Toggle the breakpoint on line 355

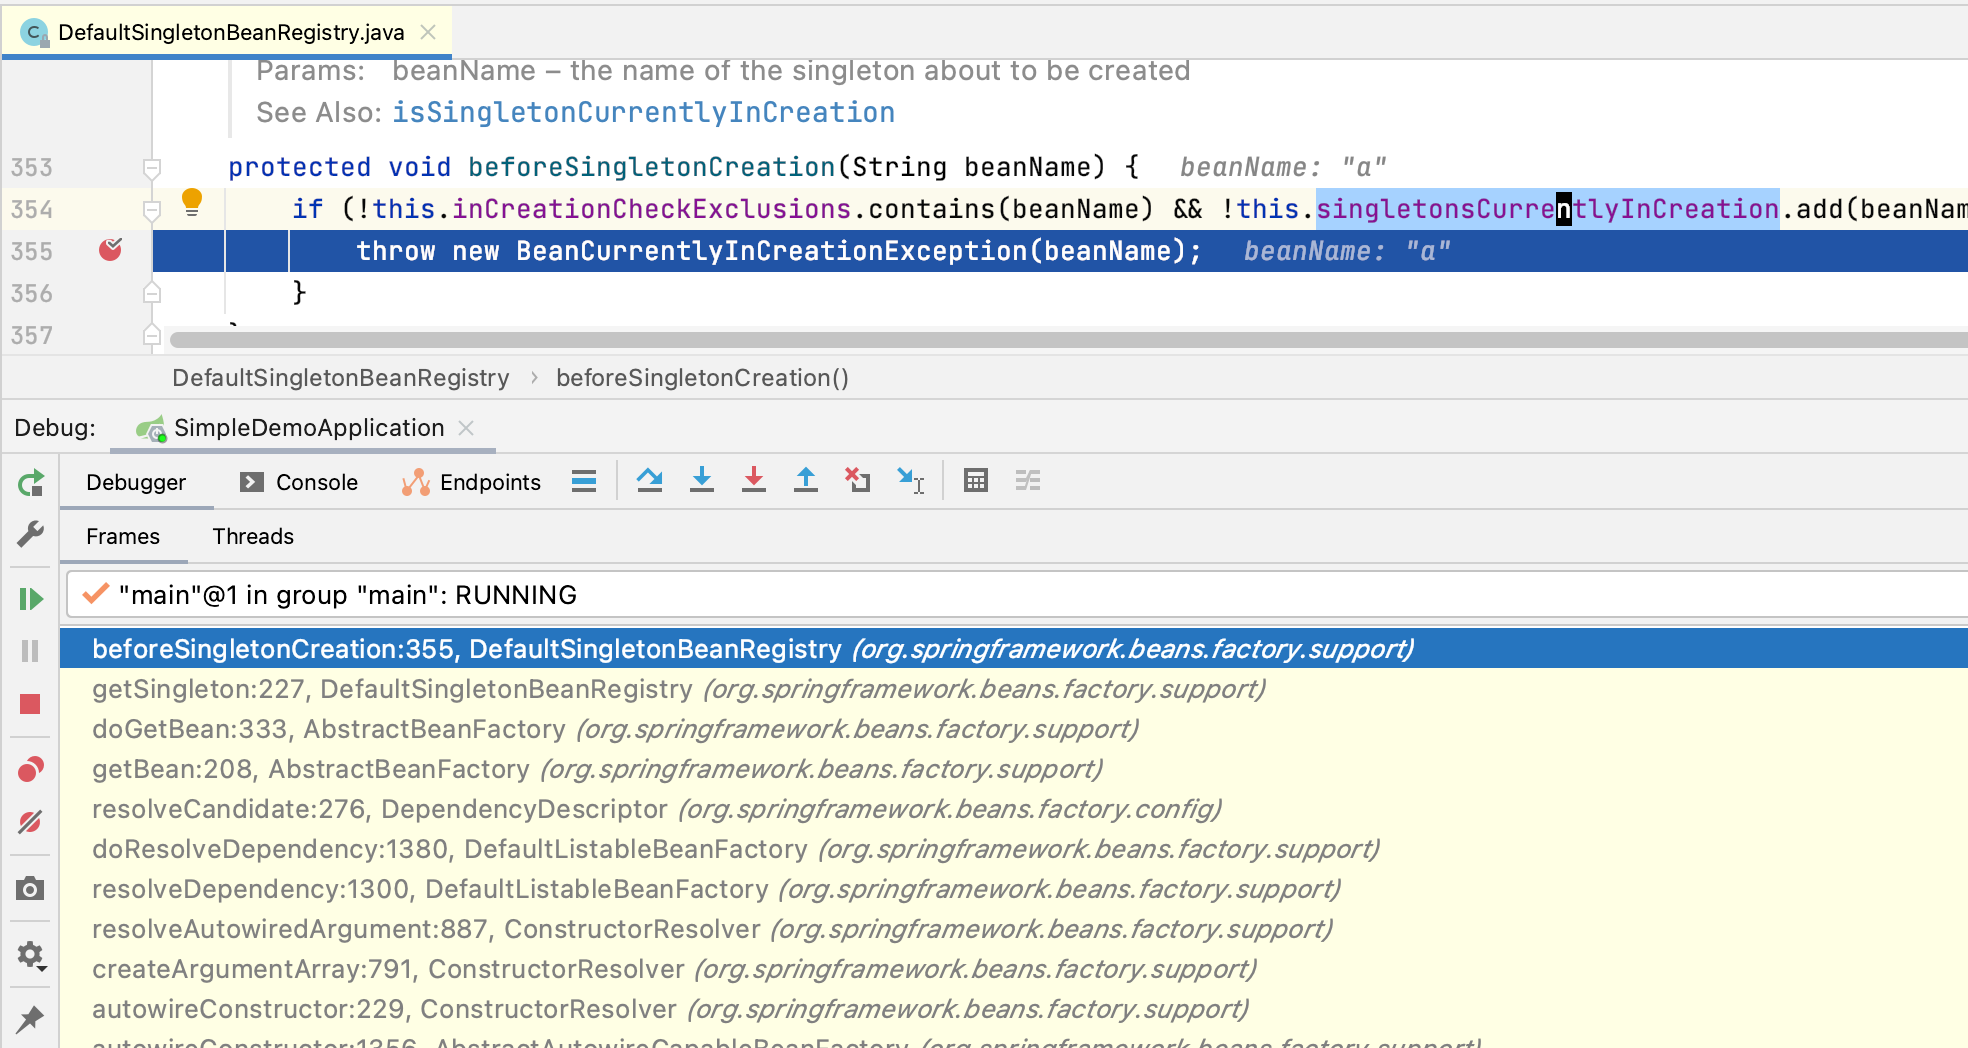tap(111, 250)
